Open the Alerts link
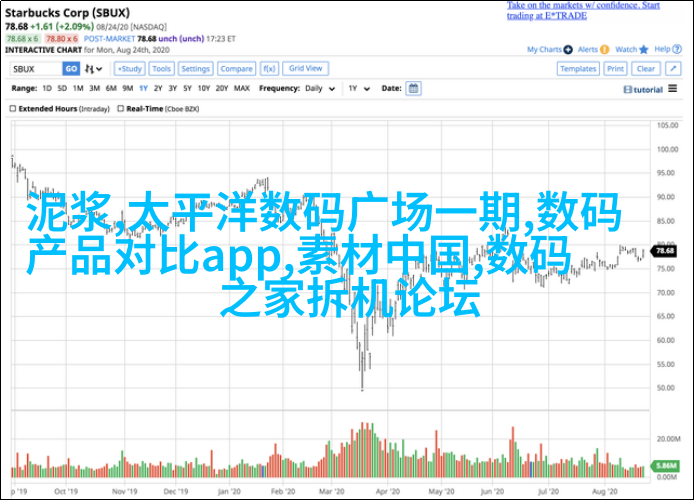 point(588,50)
